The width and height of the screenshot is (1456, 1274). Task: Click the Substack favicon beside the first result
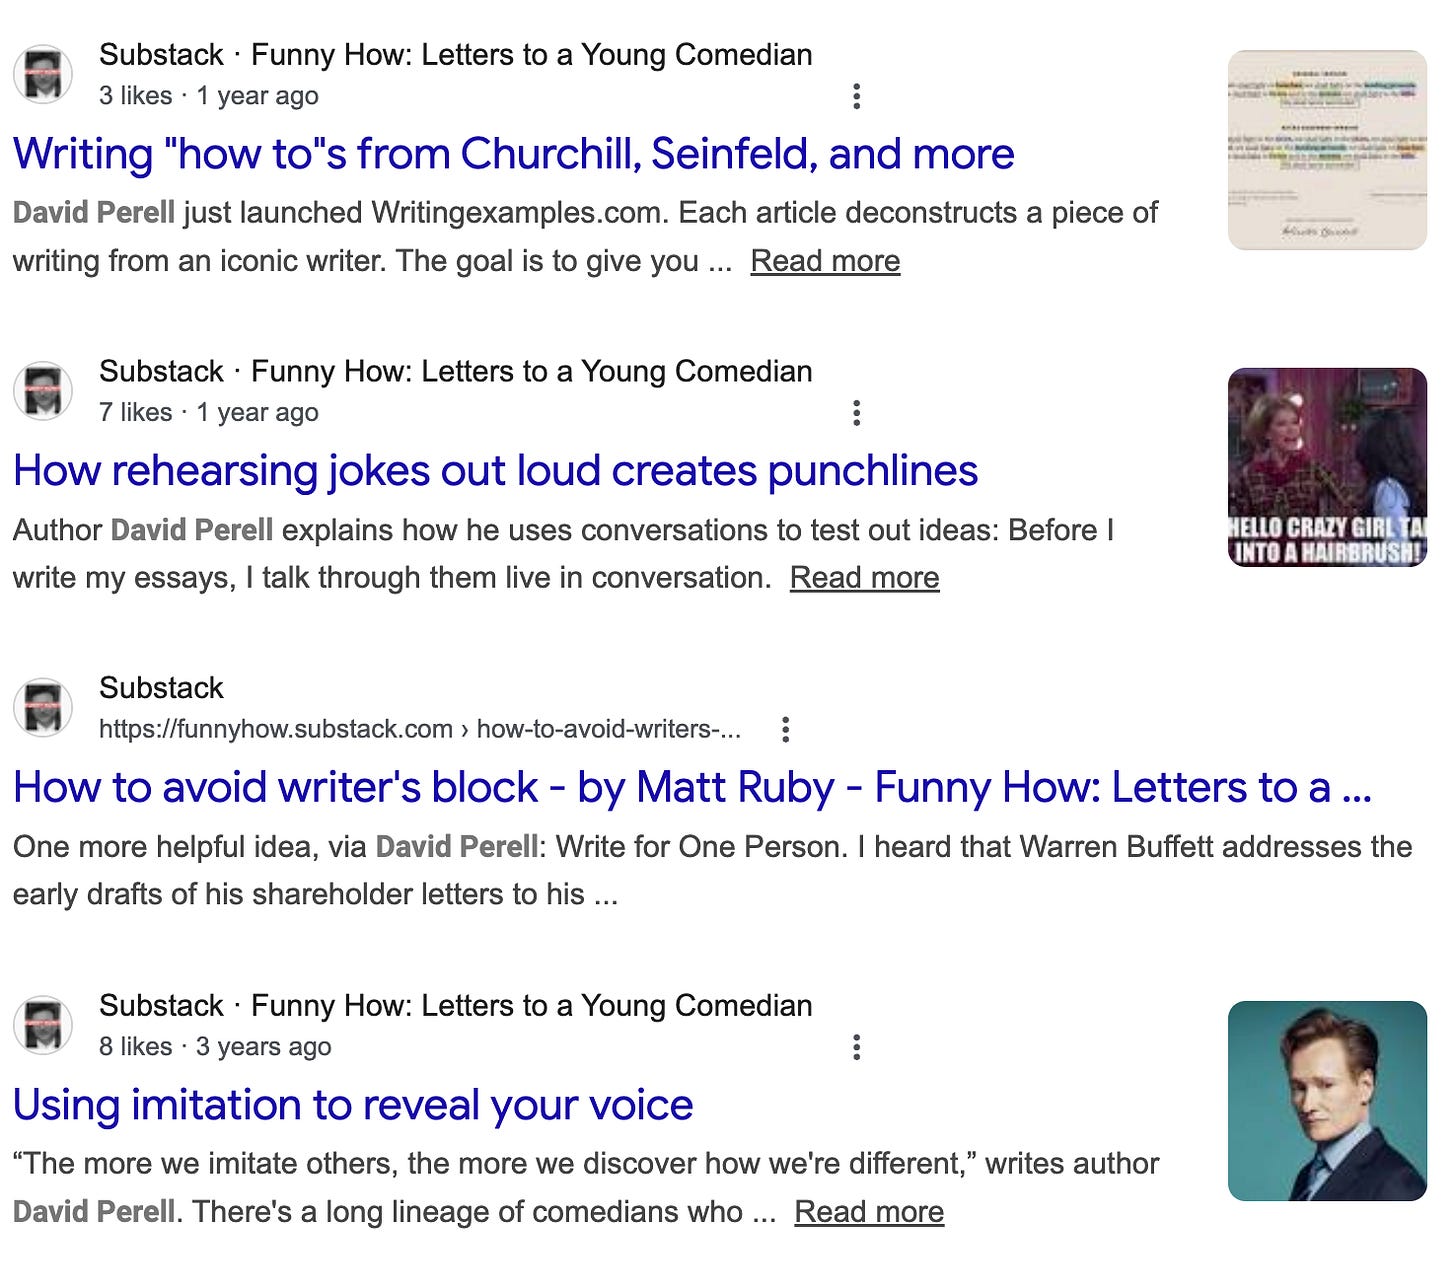pyautogui.click(x=43, y=75)
